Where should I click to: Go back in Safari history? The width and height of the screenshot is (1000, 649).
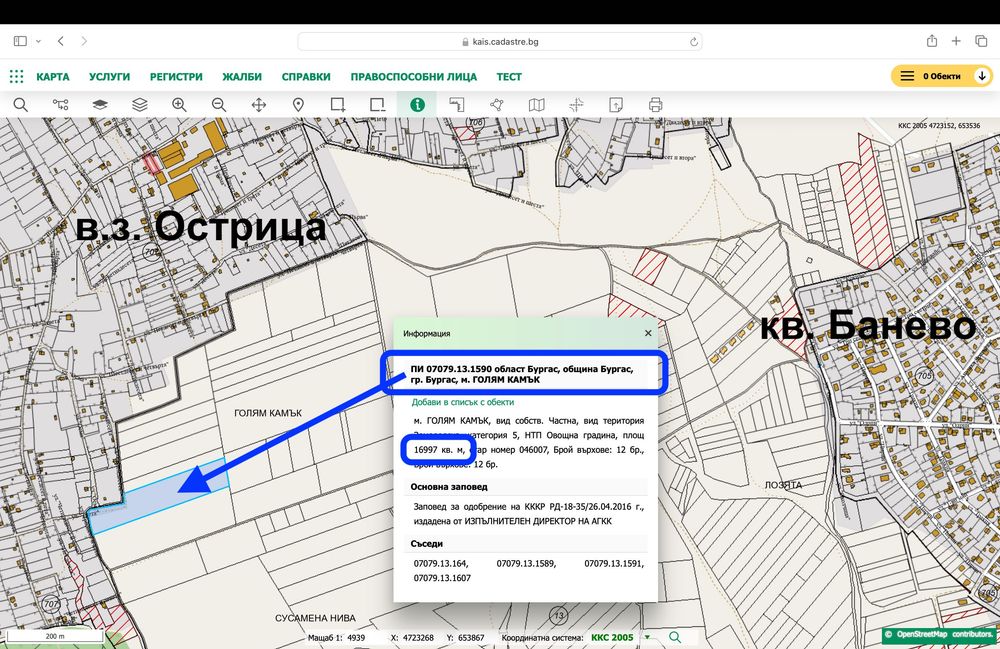tap(61, 41)
